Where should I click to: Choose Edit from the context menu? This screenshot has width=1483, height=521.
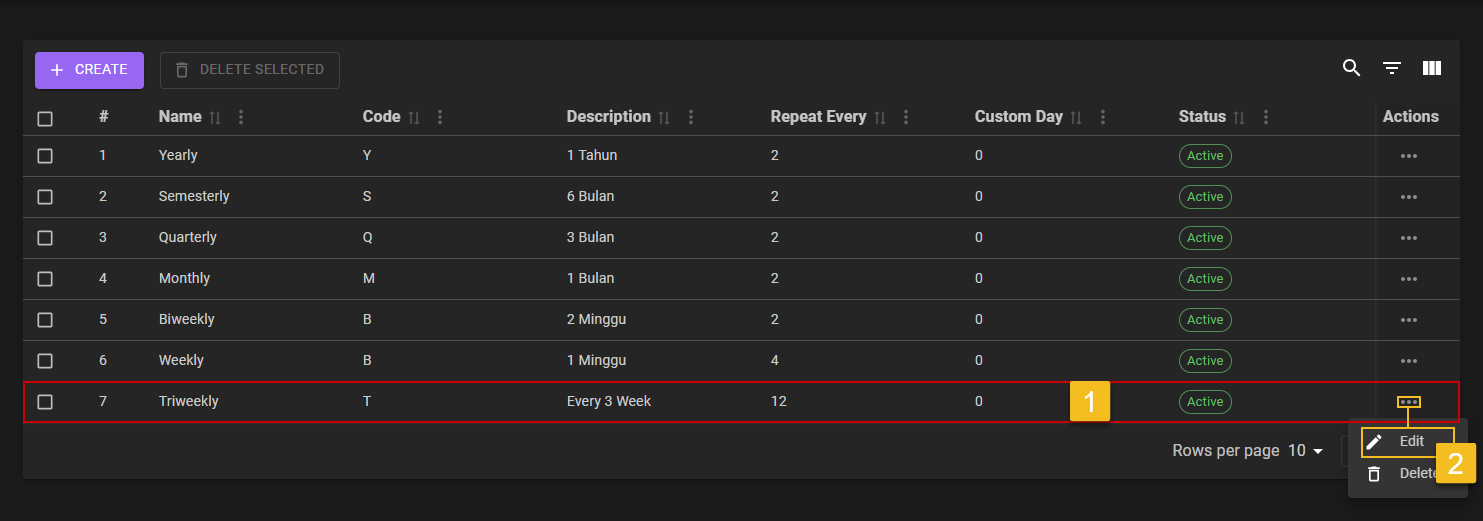[1410, 441]
